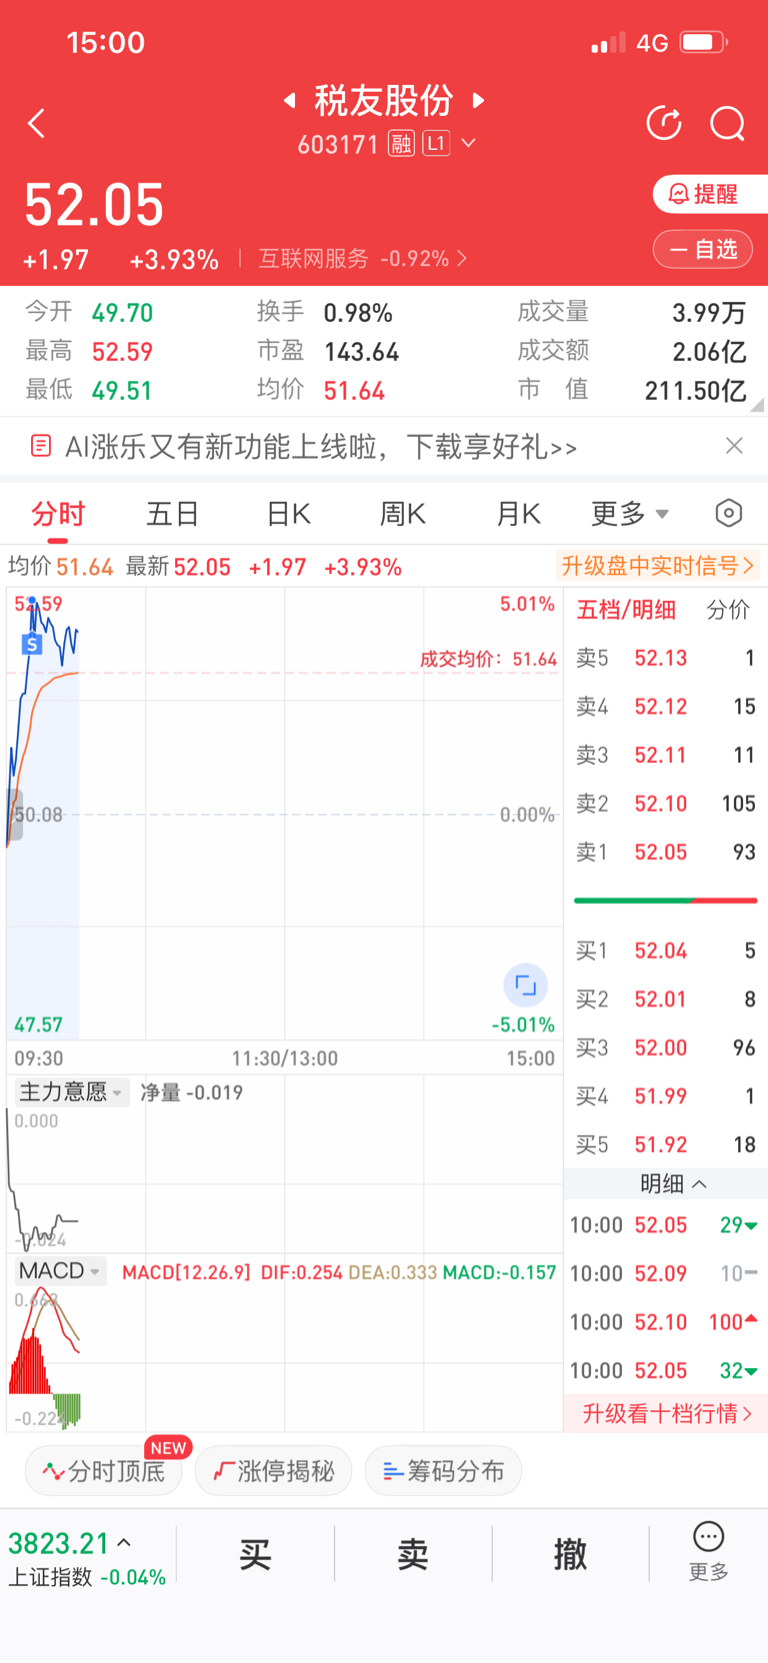Select 卖5 ask price 52.13
This screenshot has width=768, height=1663.
pos(661,658)
